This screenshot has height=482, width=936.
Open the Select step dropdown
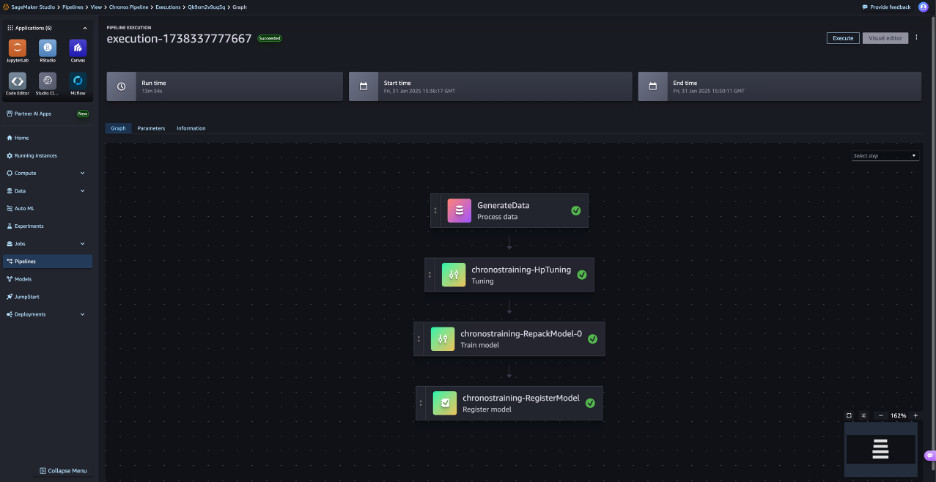click(884, 156)
